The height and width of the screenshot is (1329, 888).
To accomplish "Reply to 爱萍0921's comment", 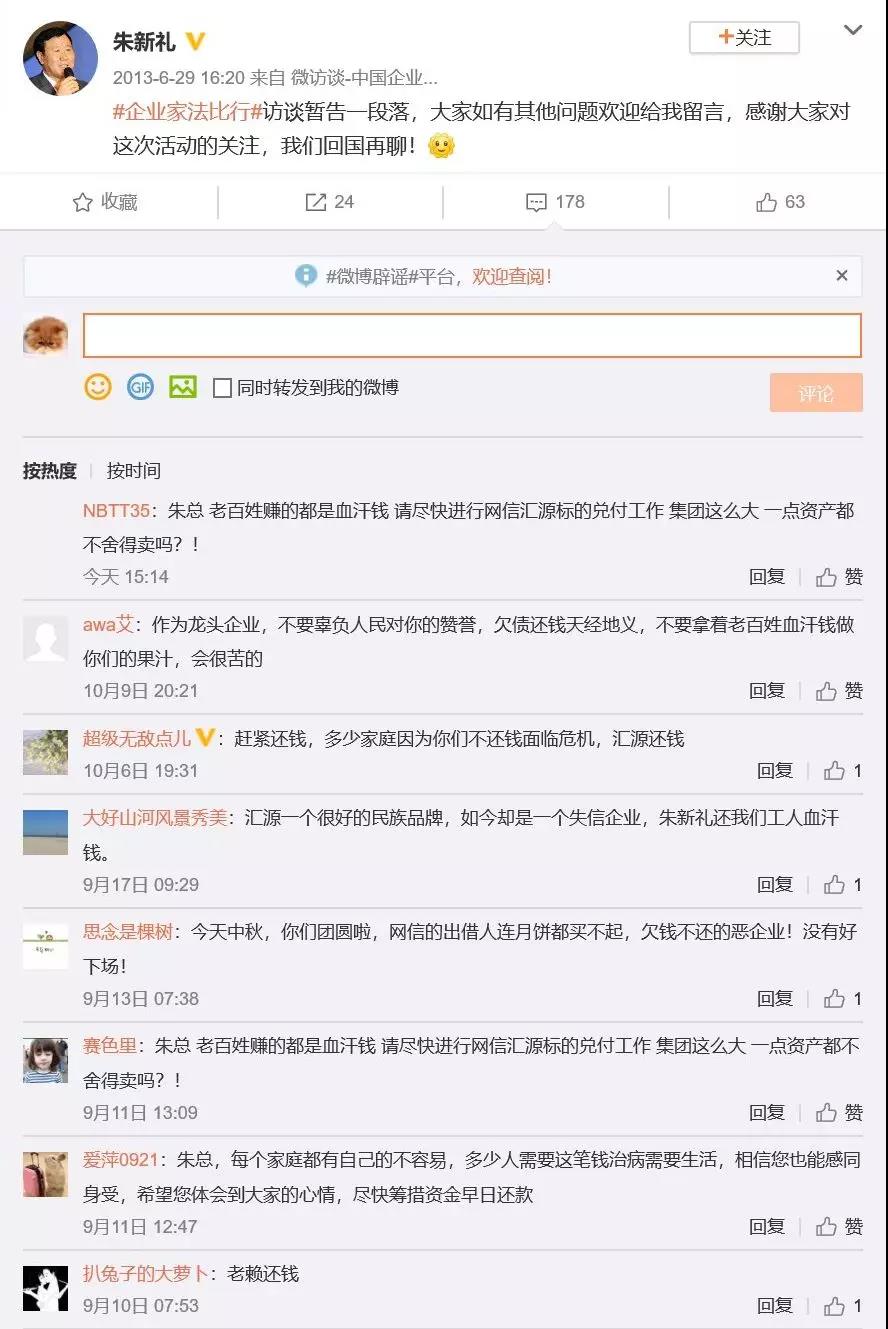I will (x=767, y=1227).
